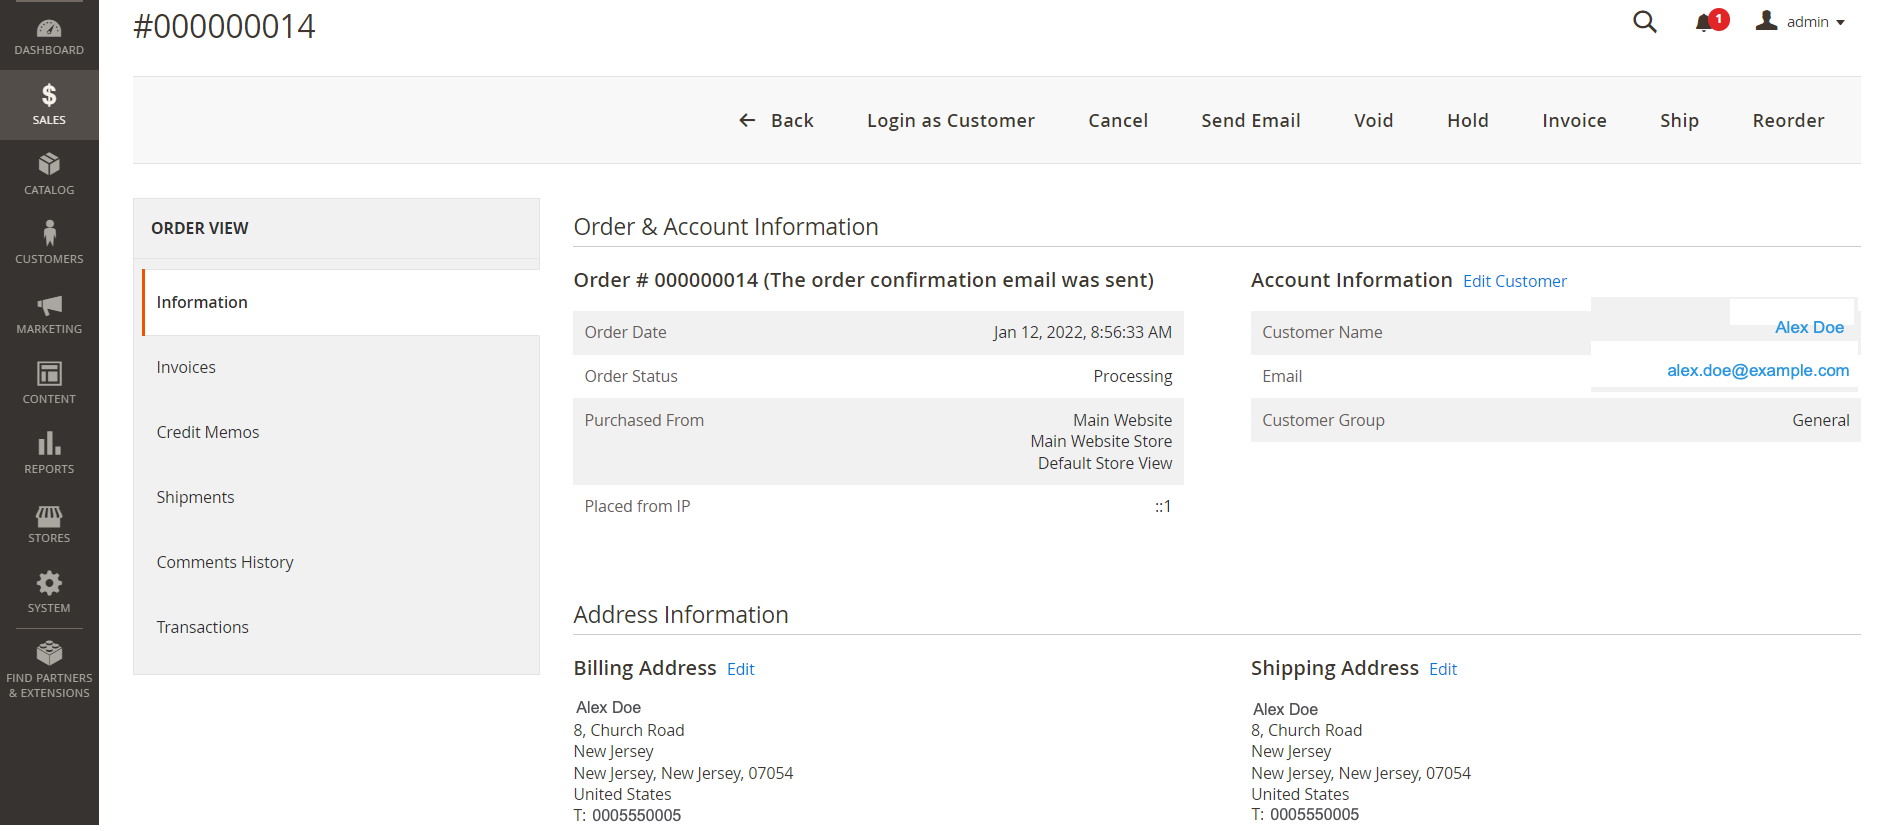Open the Customers person icon
The width and height of the screenshot is (1879, 831).
(49, 234)
